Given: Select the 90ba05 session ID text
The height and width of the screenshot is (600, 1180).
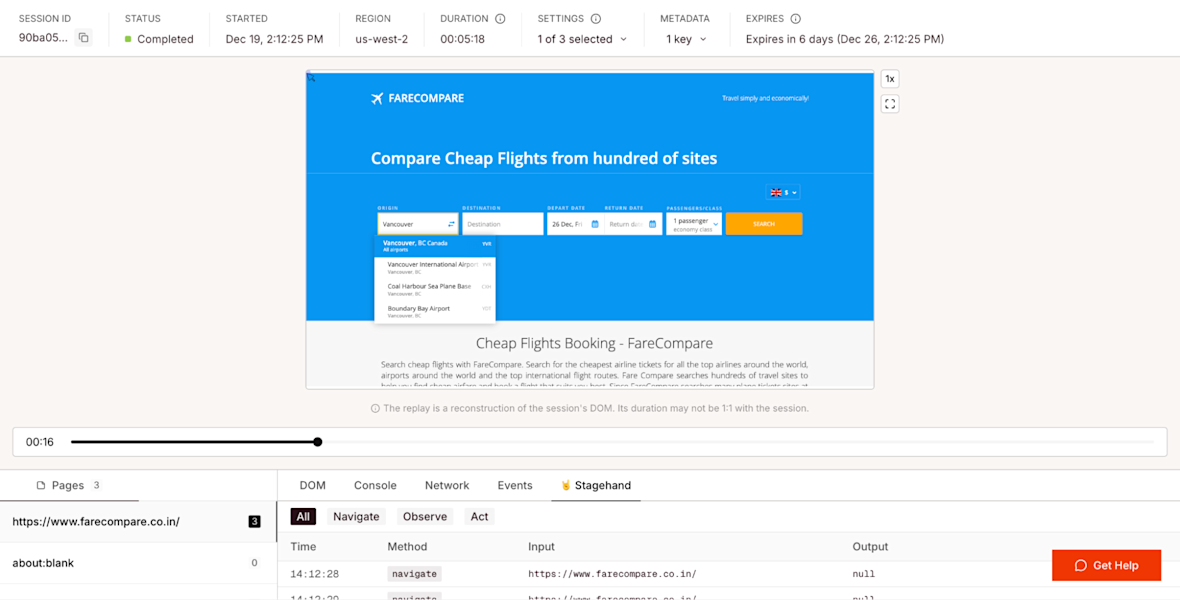Looking at the screenshot, I should point(44,38).
